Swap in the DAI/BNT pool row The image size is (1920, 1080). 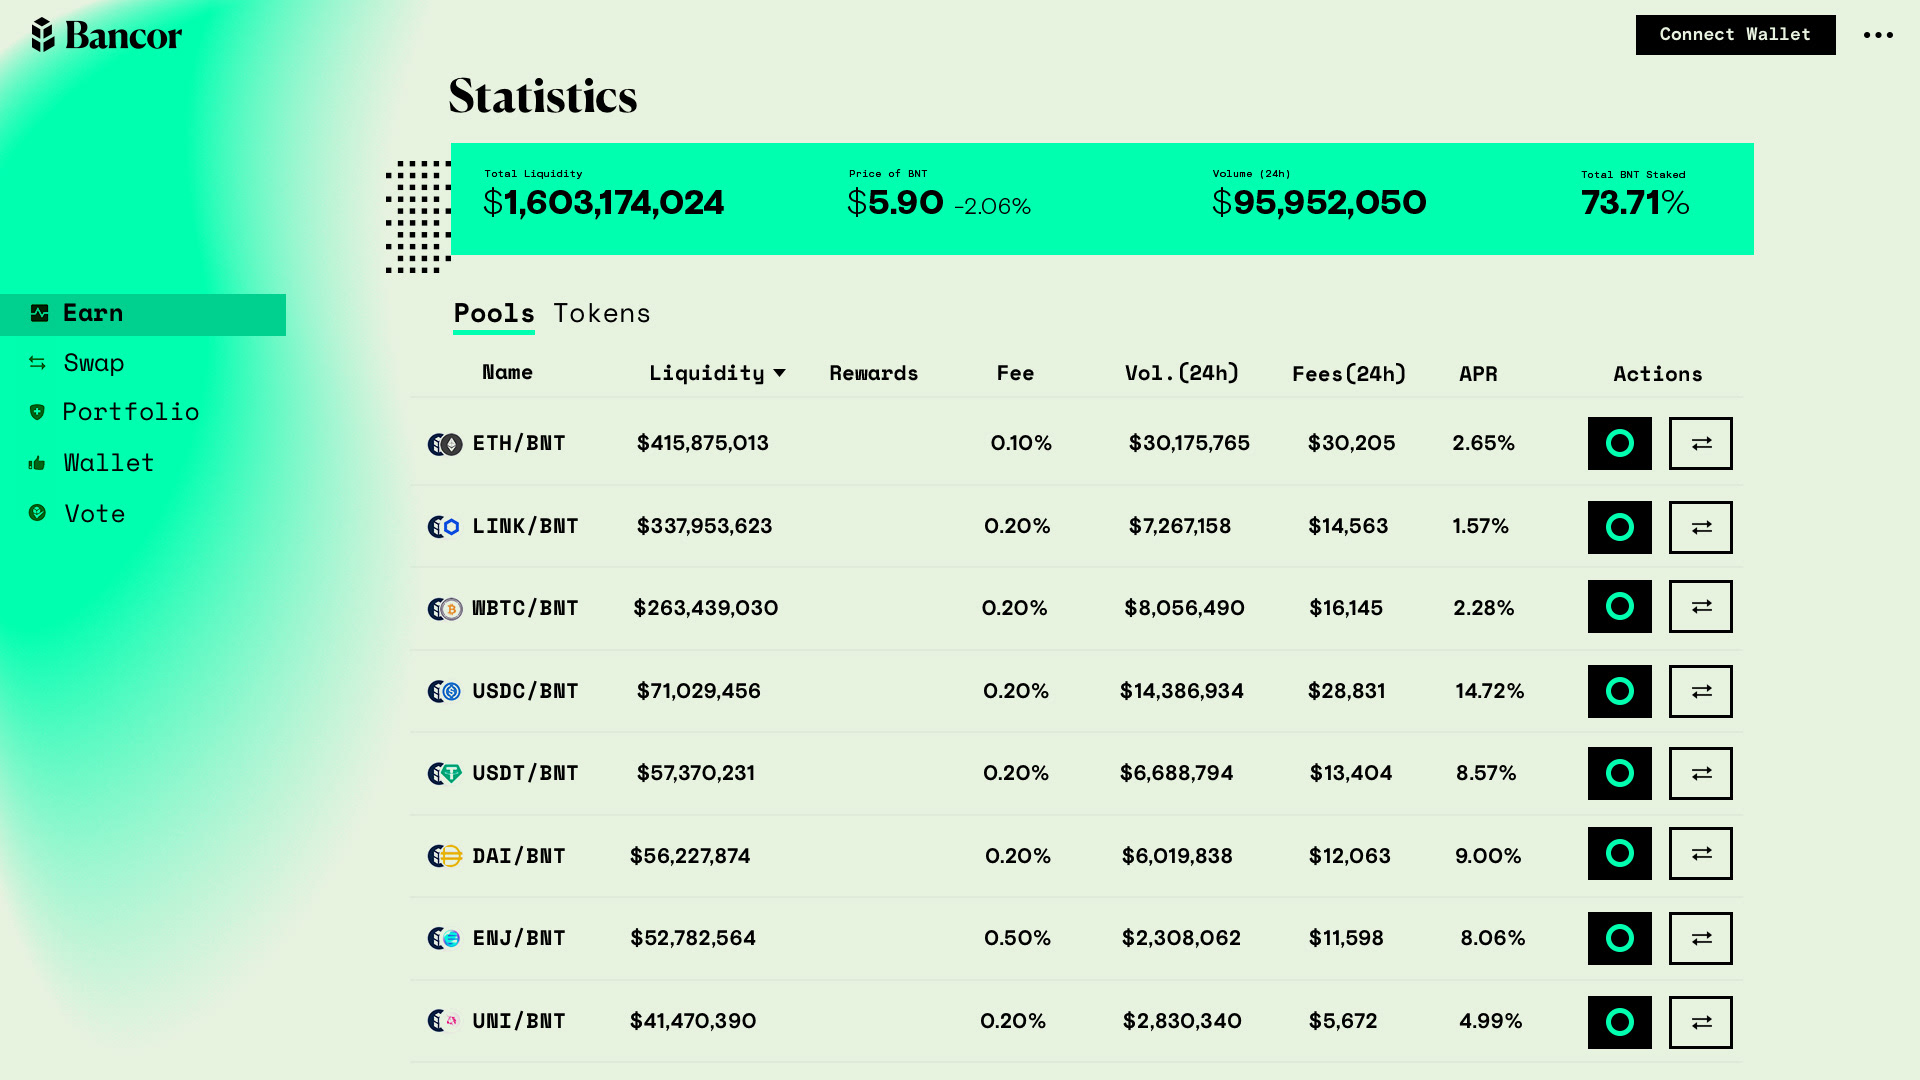(x=1701, y=853)
